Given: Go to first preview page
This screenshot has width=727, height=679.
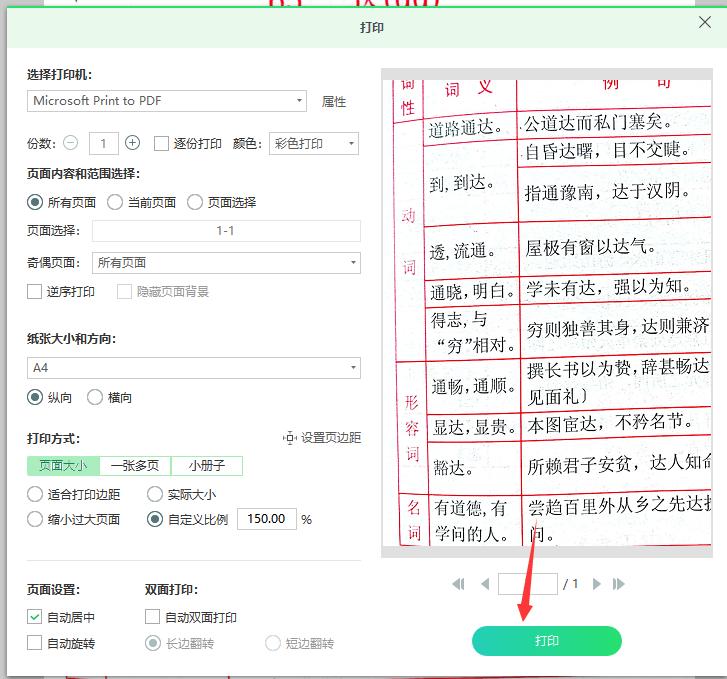Looking at the screenshot, I should point(458,584).
